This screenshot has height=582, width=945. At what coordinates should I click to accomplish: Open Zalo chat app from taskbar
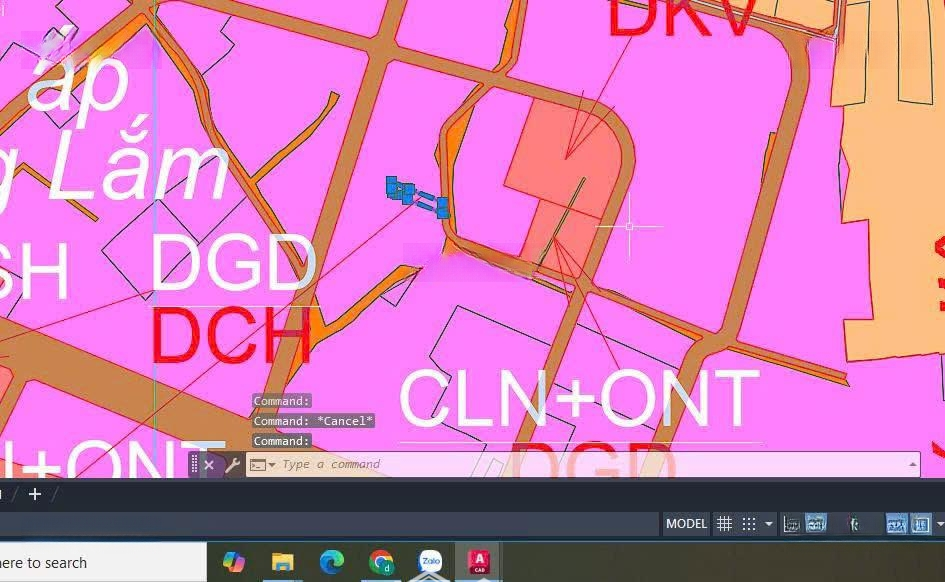[430, 562]
